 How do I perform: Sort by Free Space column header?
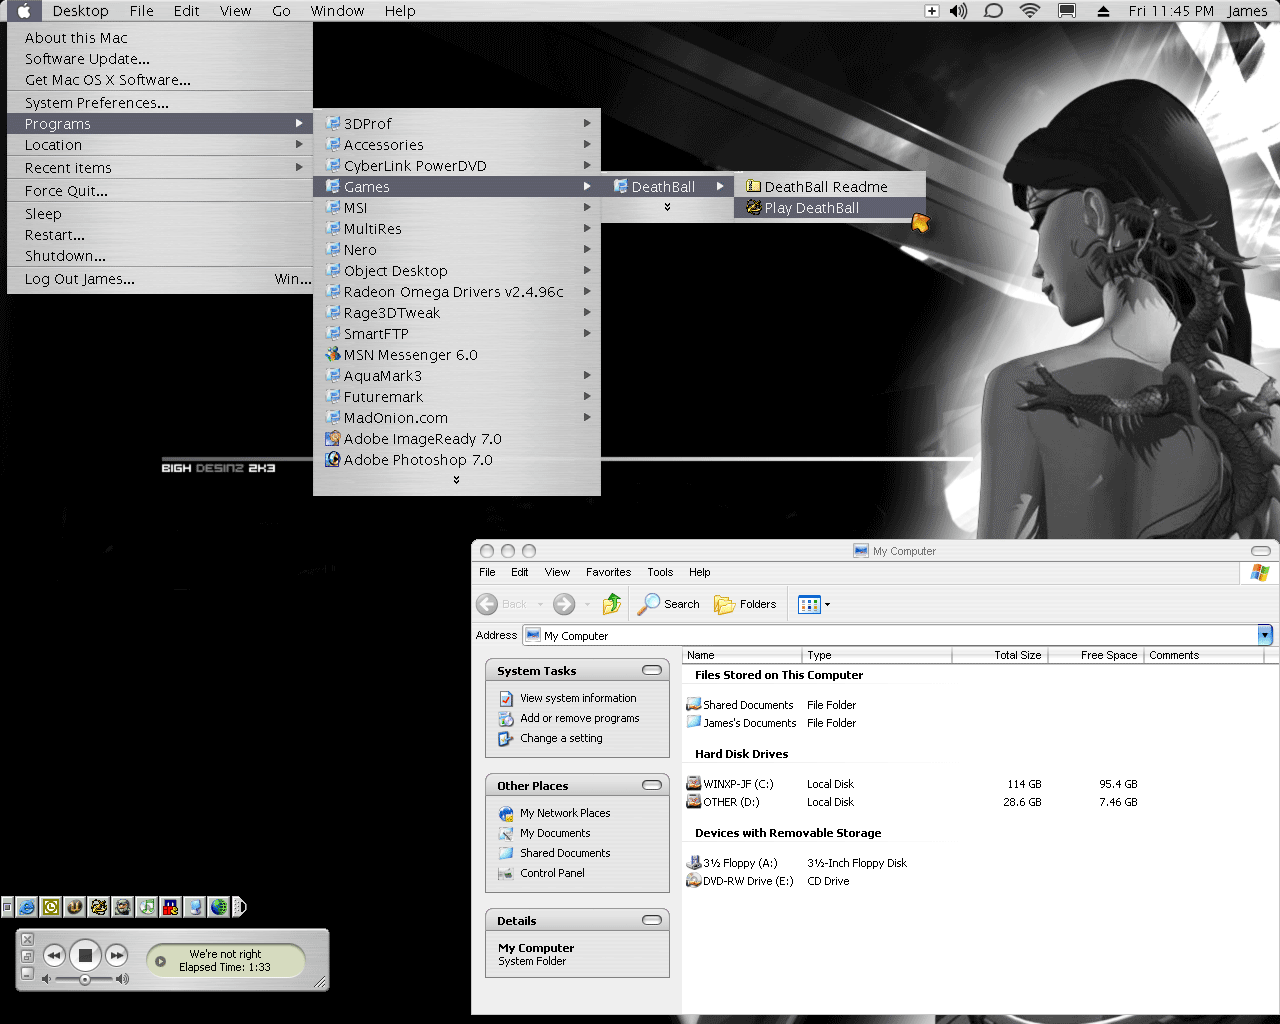pos(1094,655)
